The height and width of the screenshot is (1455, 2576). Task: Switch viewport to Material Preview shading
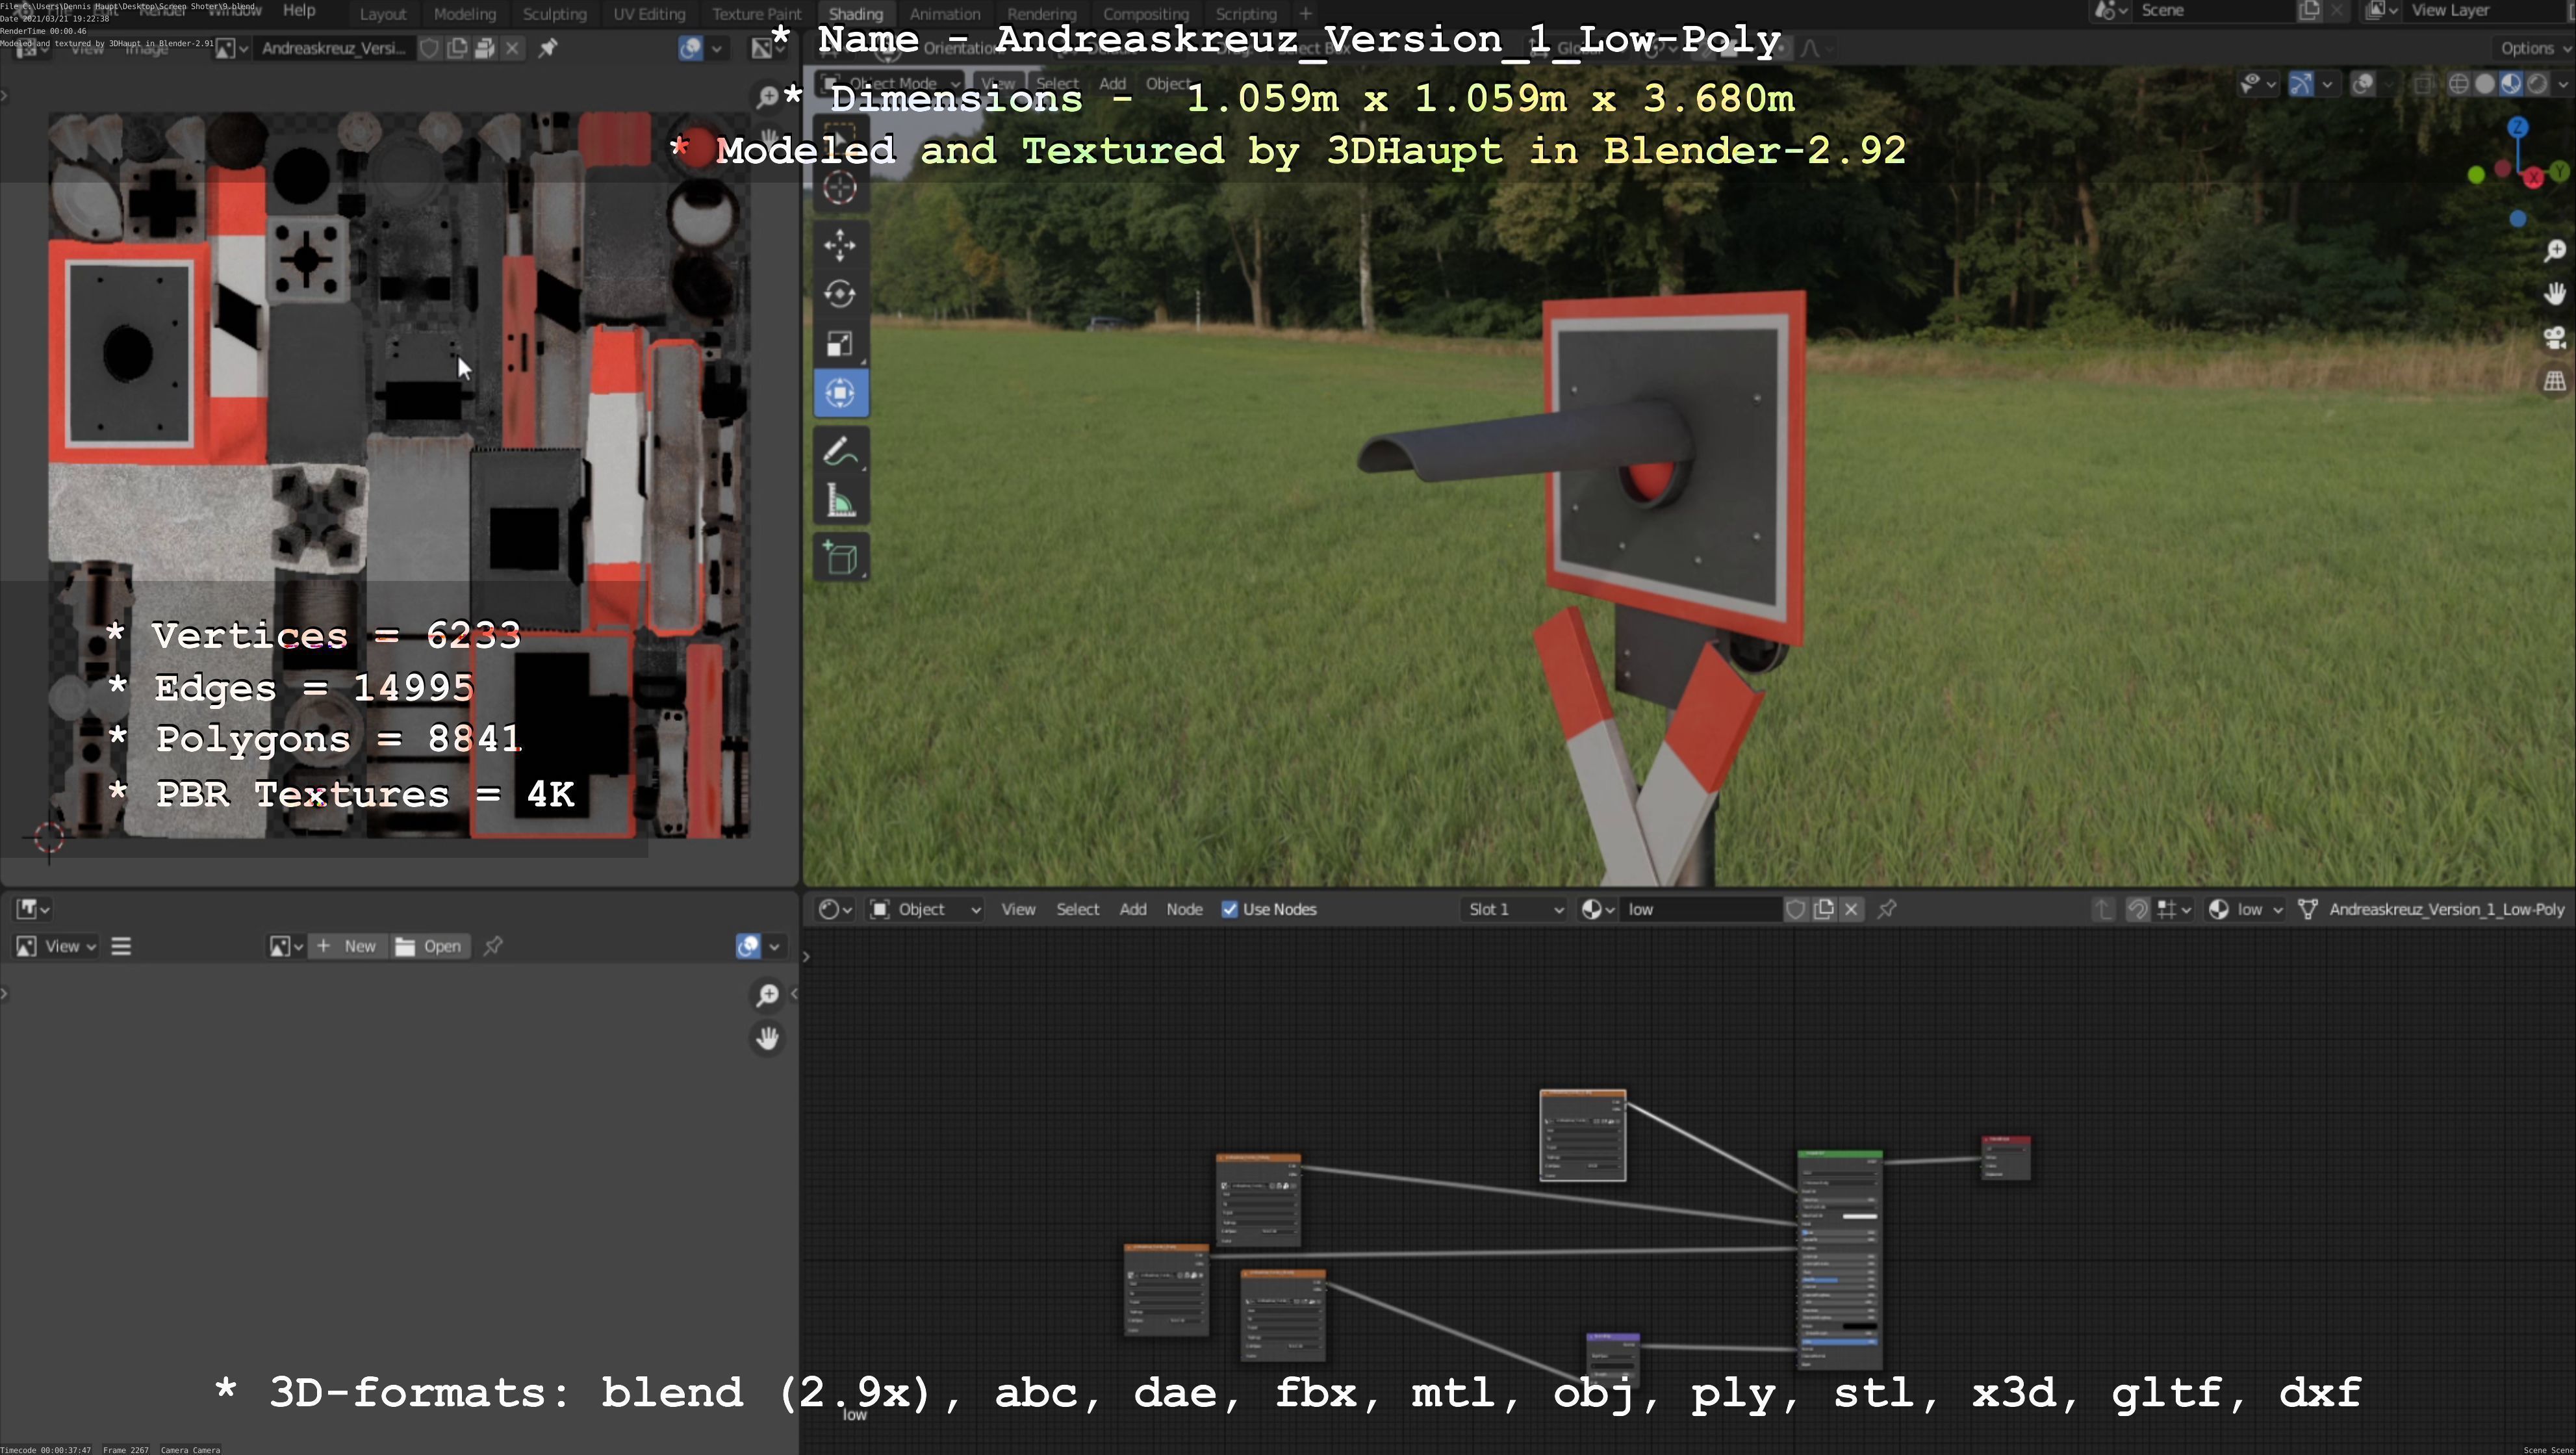tap(2510, 84)
